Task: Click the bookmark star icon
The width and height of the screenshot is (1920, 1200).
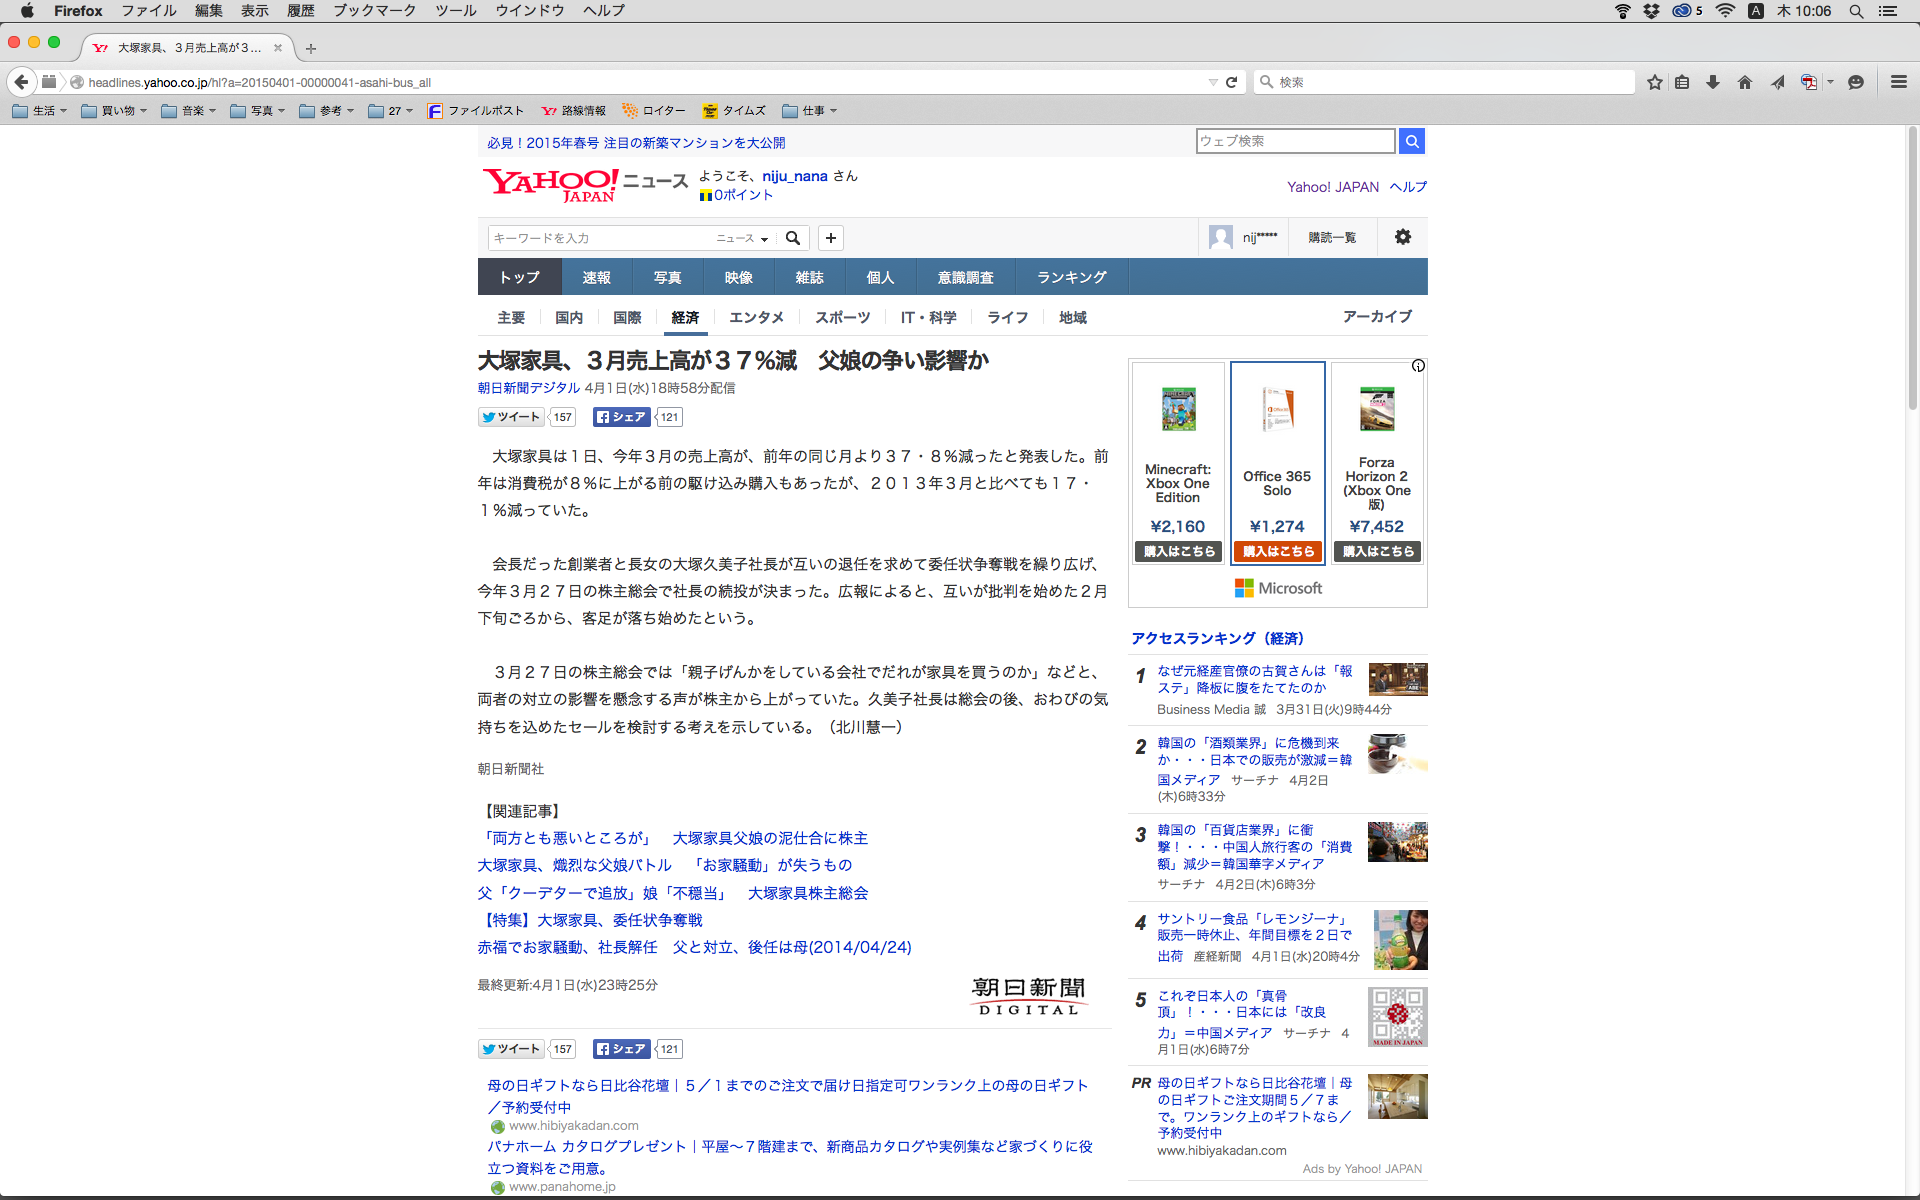Action: tap(1655, 82)
